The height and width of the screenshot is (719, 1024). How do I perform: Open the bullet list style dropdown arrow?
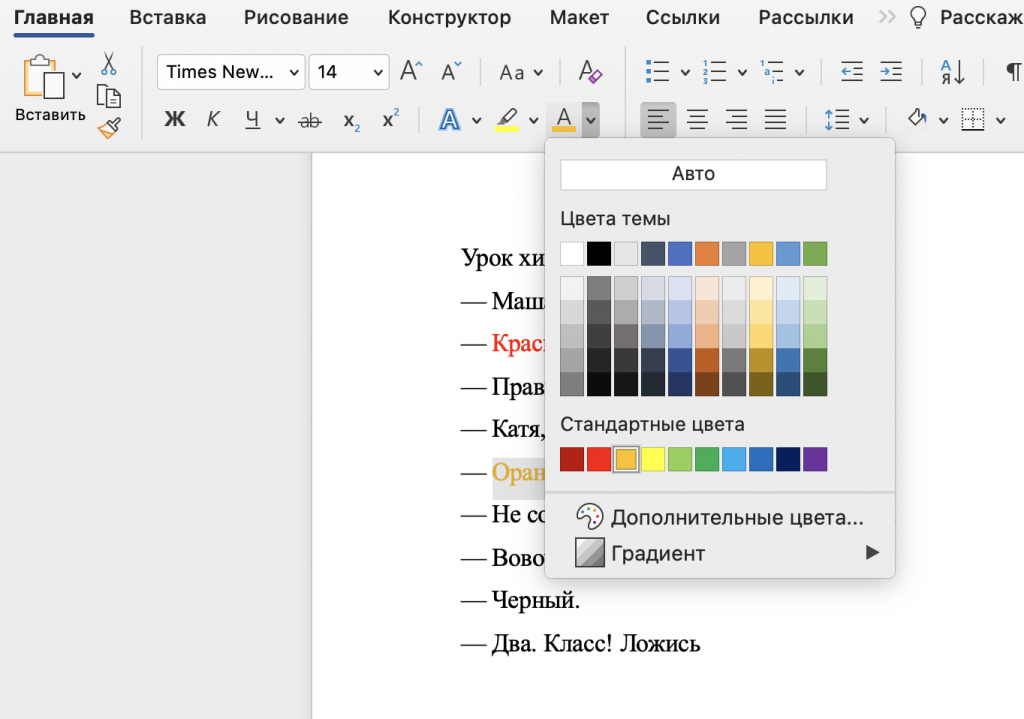click(x=685, y=72)
